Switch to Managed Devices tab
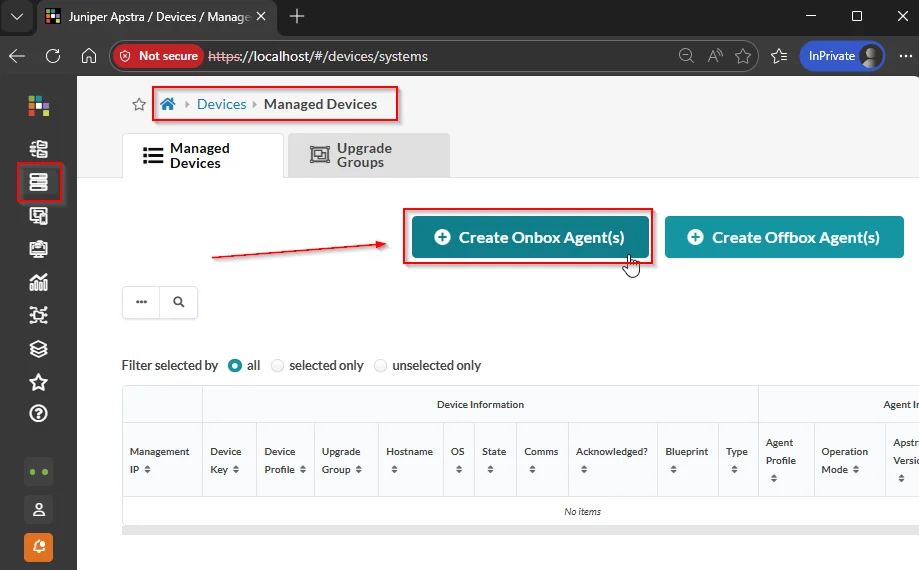This screenshot has width=919, height=570. (x=203, y=156)
